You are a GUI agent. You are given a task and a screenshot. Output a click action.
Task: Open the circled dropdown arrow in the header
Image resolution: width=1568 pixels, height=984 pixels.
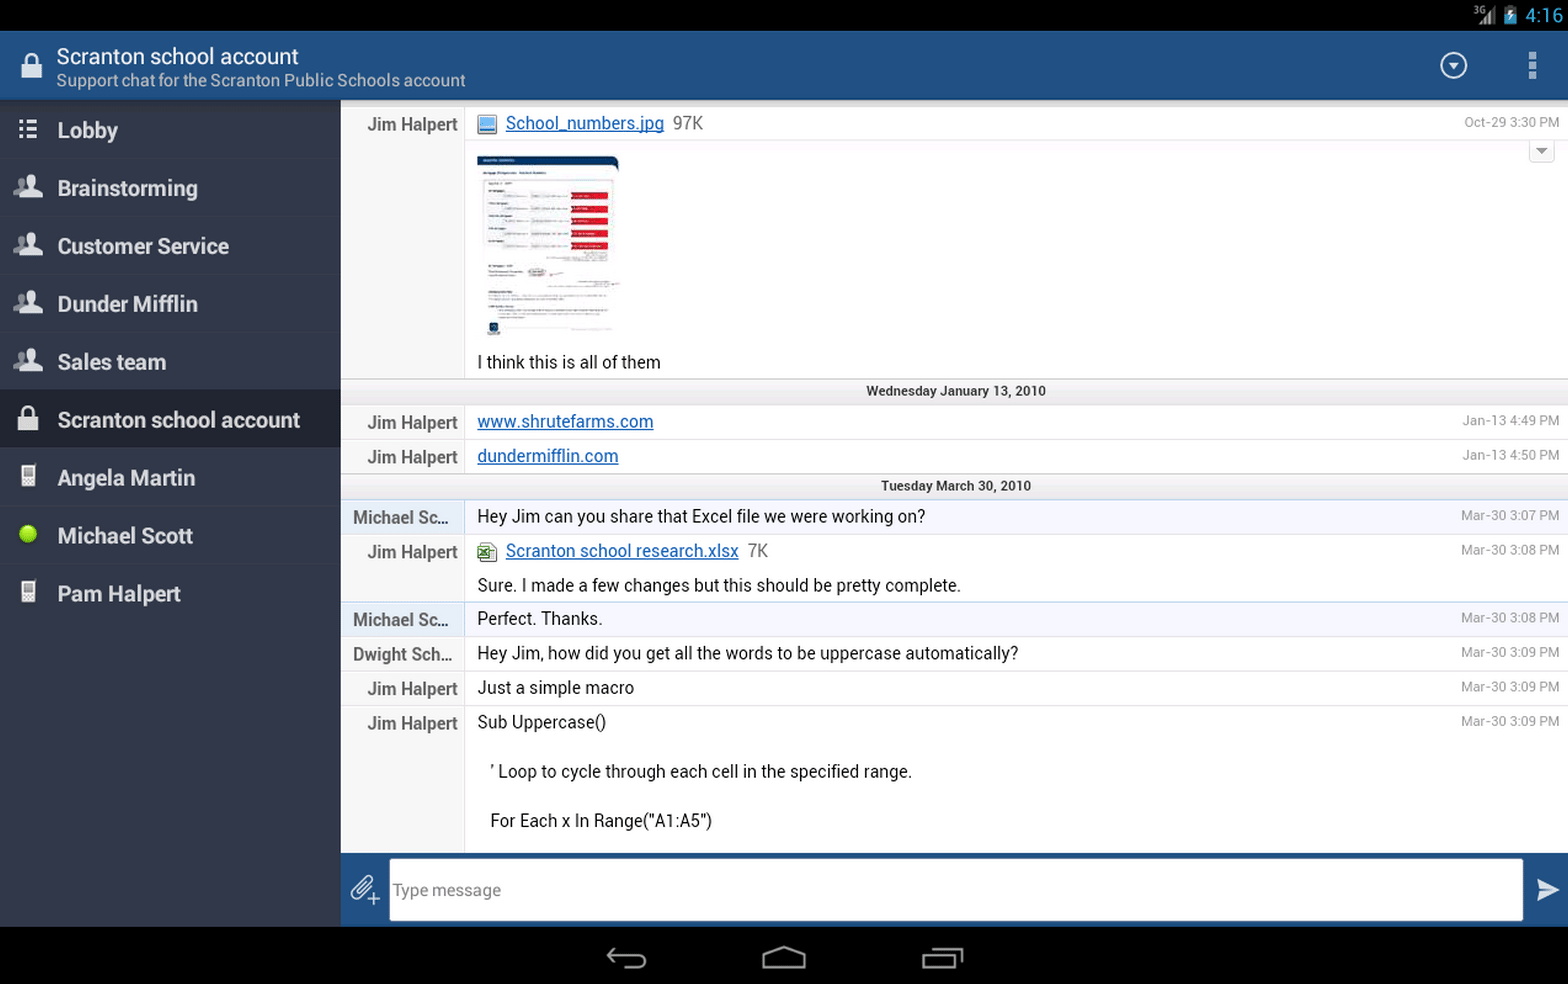click(x=1453, y=66)
